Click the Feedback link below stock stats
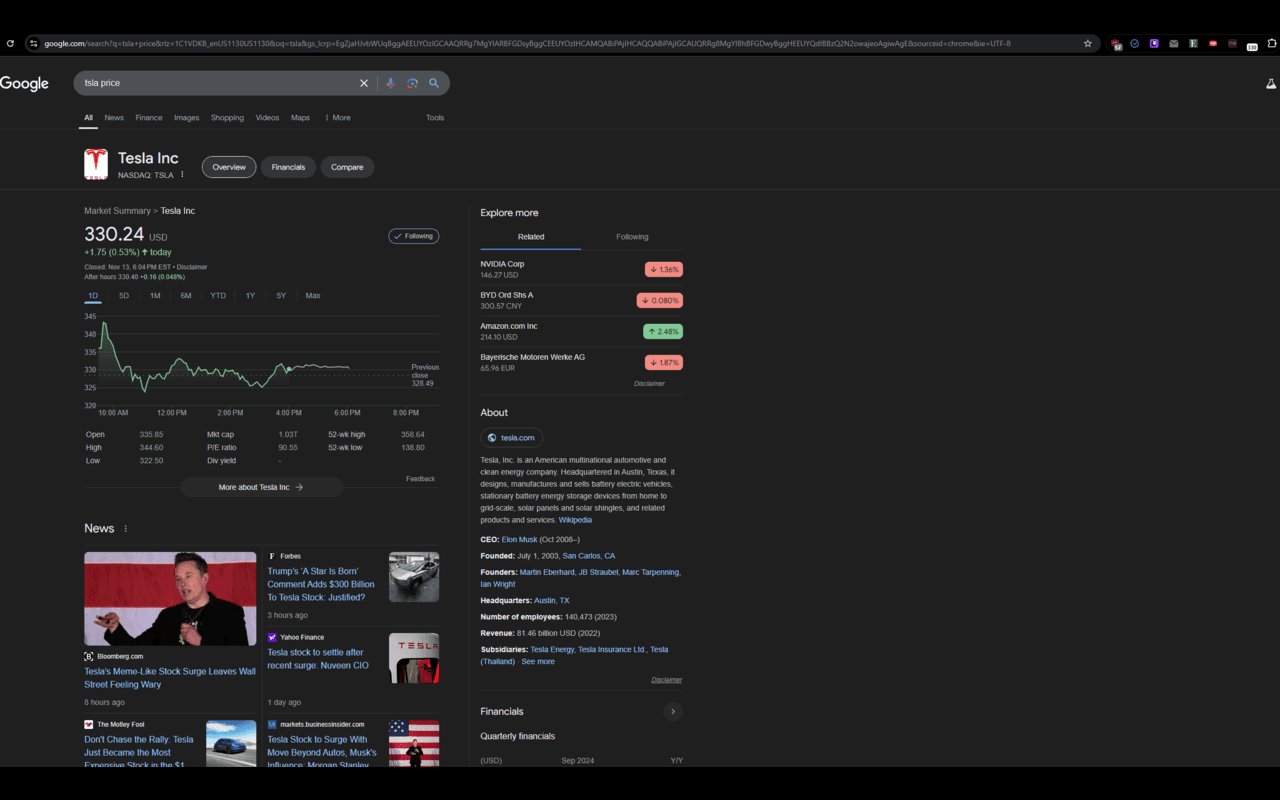Screen dimensions: 1280x800 click(x=420, y=479)
